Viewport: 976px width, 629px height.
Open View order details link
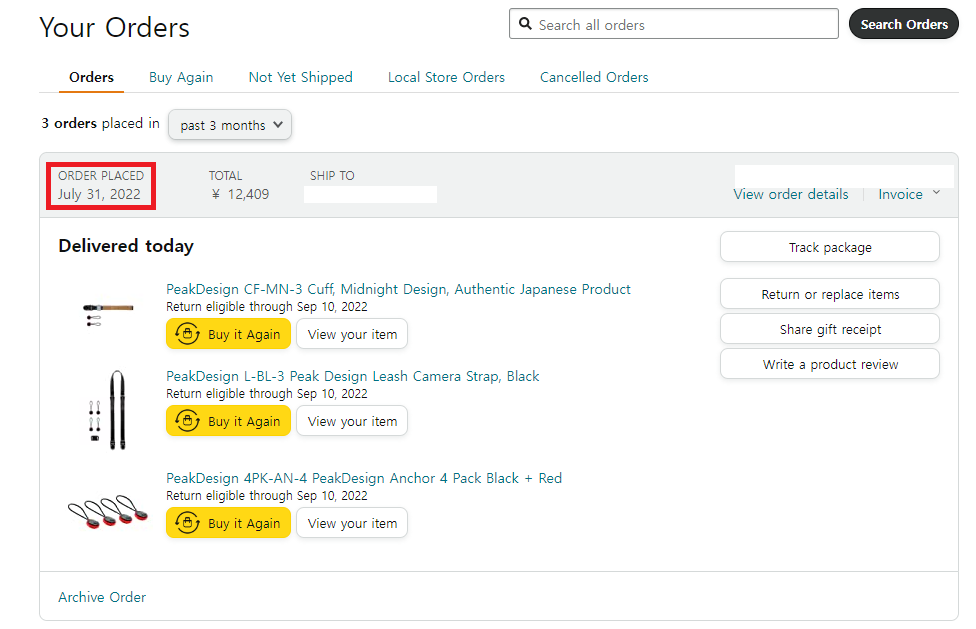tap(791, 194)
